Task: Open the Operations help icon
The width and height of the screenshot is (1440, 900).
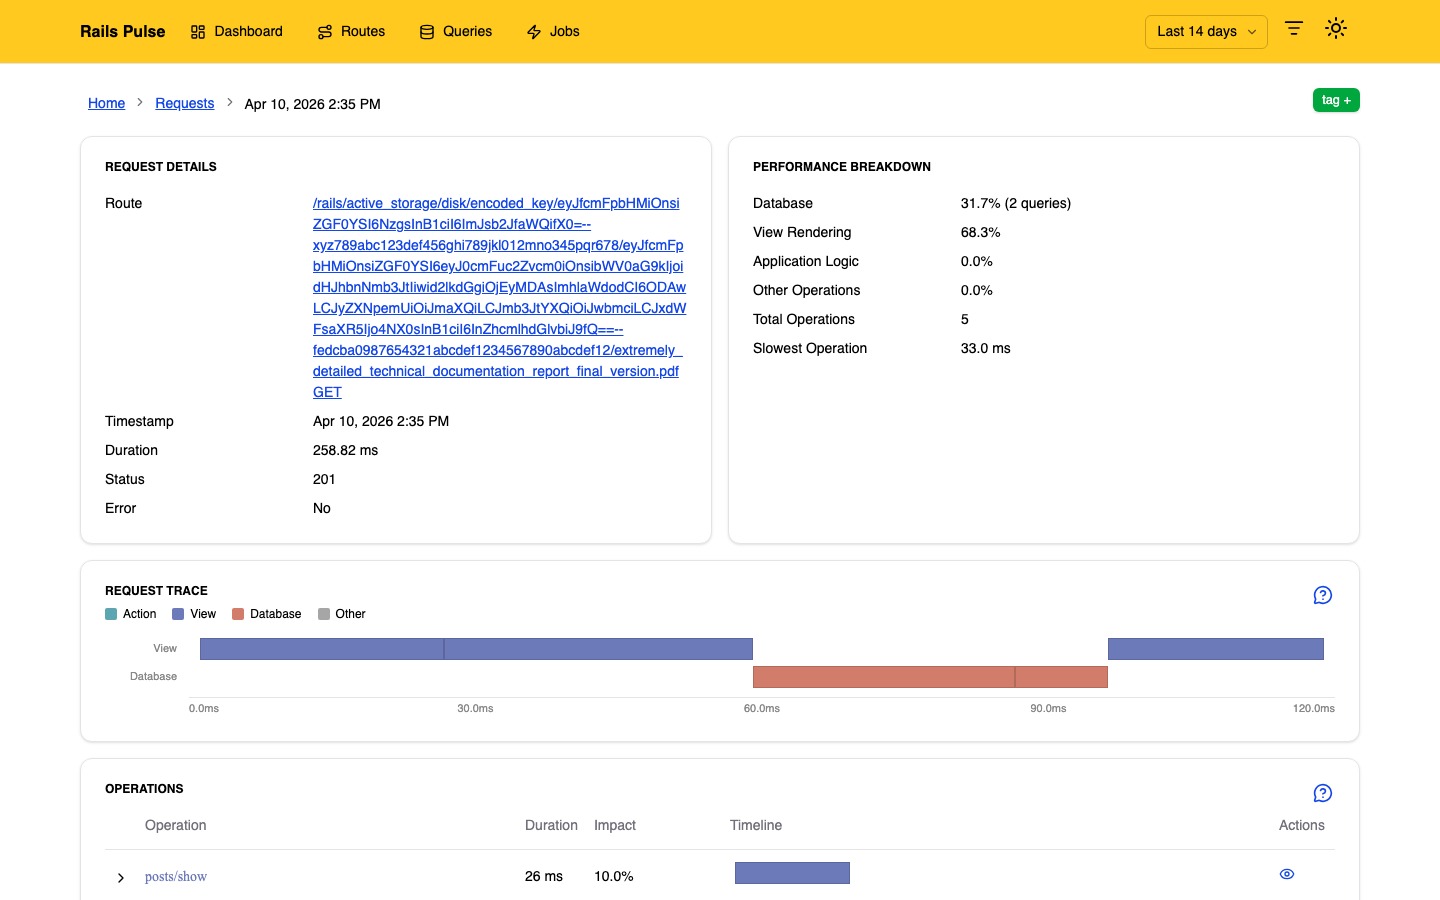Action: [1322, 793]
